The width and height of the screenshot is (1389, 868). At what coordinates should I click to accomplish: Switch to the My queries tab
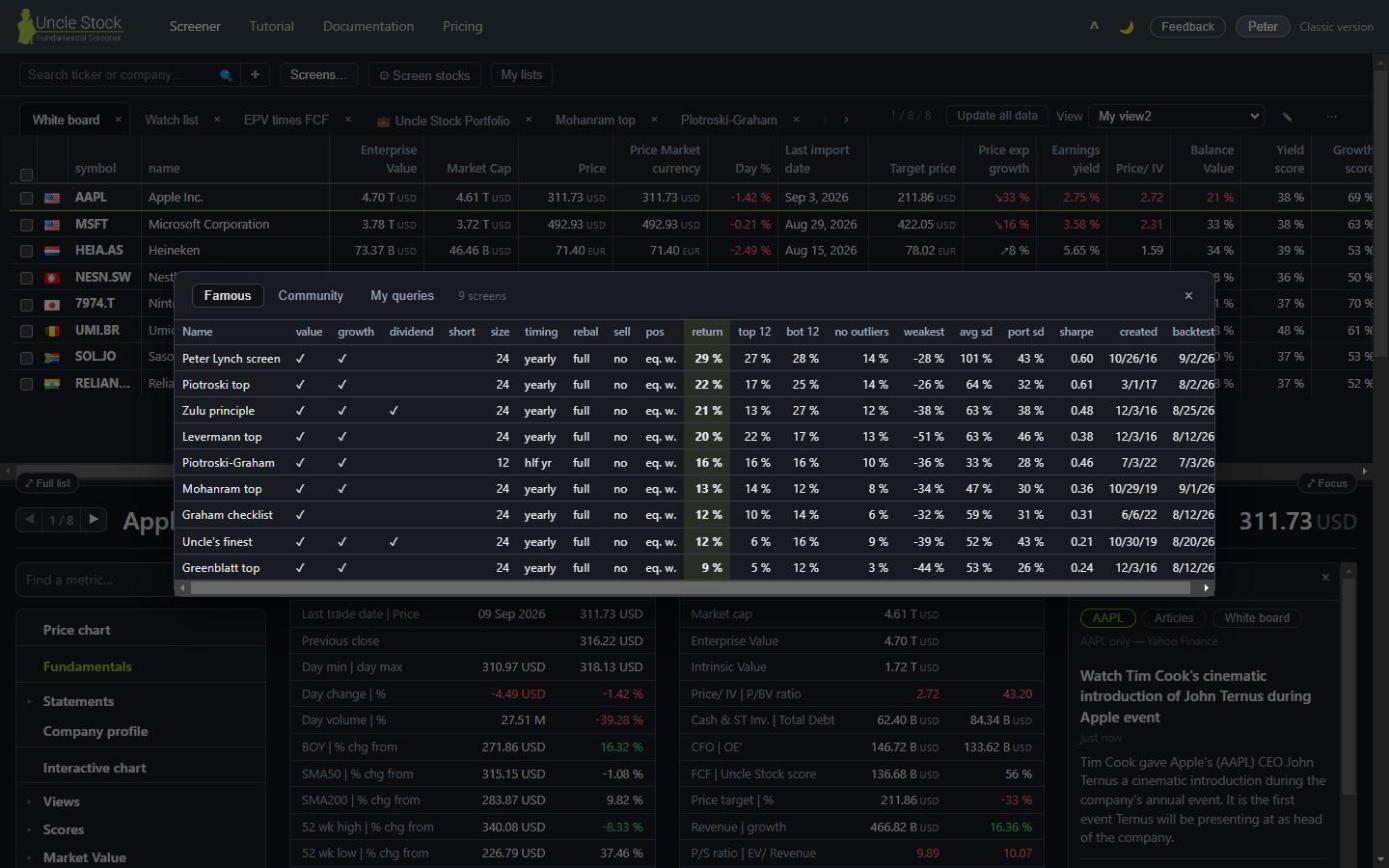tap(402, 295)
